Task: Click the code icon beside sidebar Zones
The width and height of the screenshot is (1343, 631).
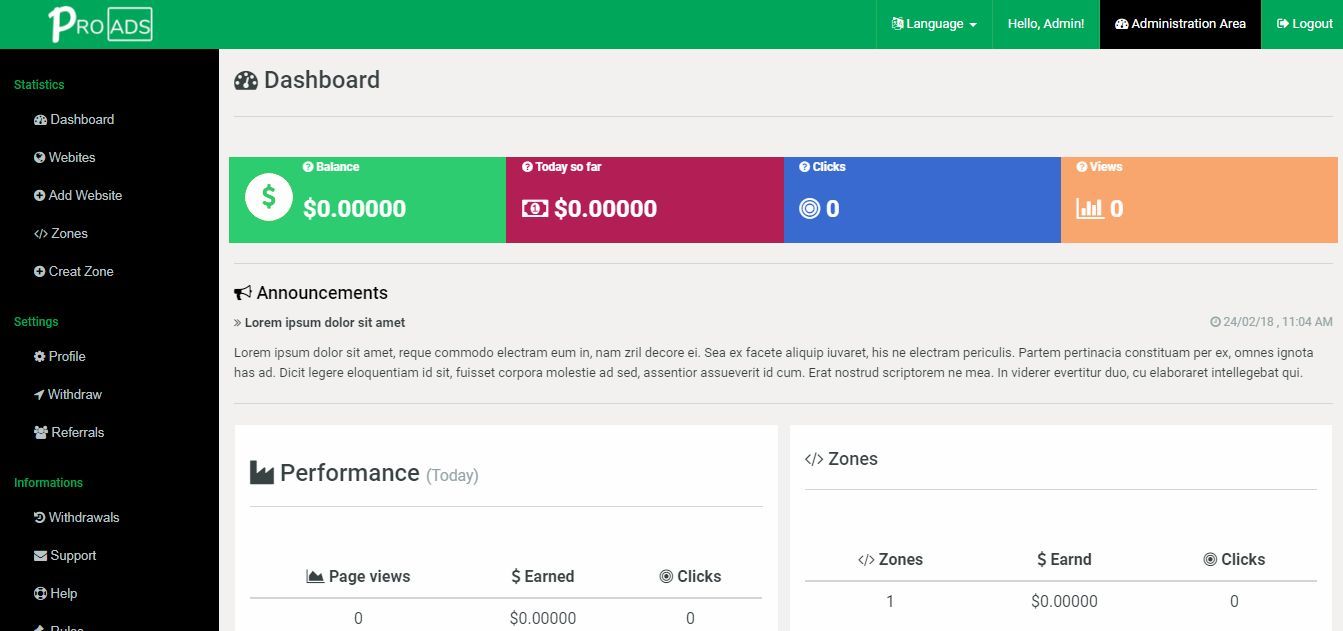Action: [40, 234]
